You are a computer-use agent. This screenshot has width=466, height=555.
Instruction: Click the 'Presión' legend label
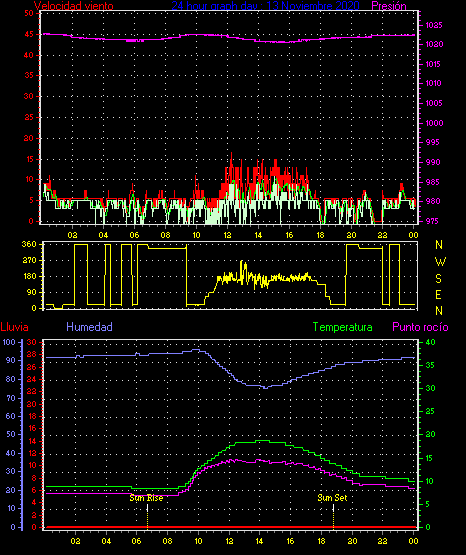389,6
